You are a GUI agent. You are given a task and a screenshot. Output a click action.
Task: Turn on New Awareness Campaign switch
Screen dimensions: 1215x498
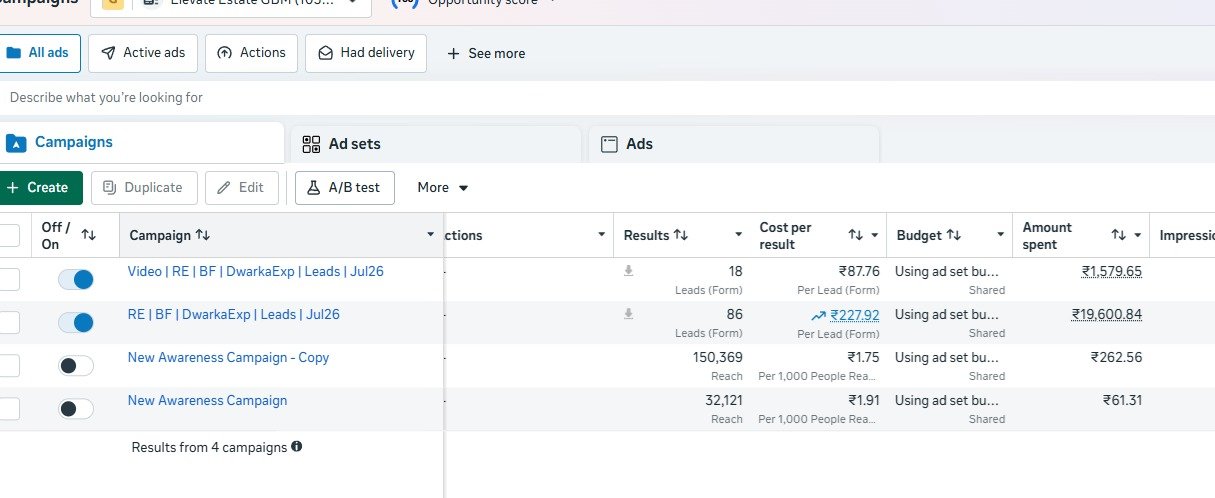(76, 409)
